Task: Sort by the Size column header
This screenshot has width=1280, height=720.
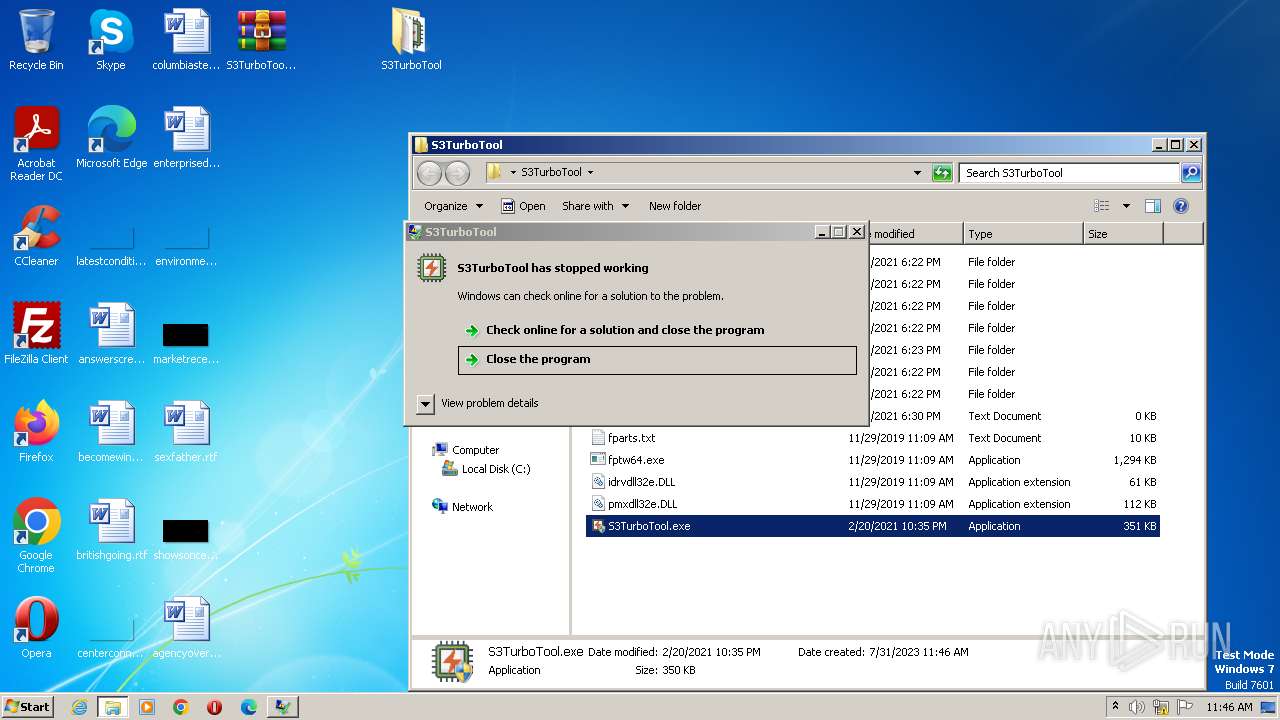Action: [1122, 234]
